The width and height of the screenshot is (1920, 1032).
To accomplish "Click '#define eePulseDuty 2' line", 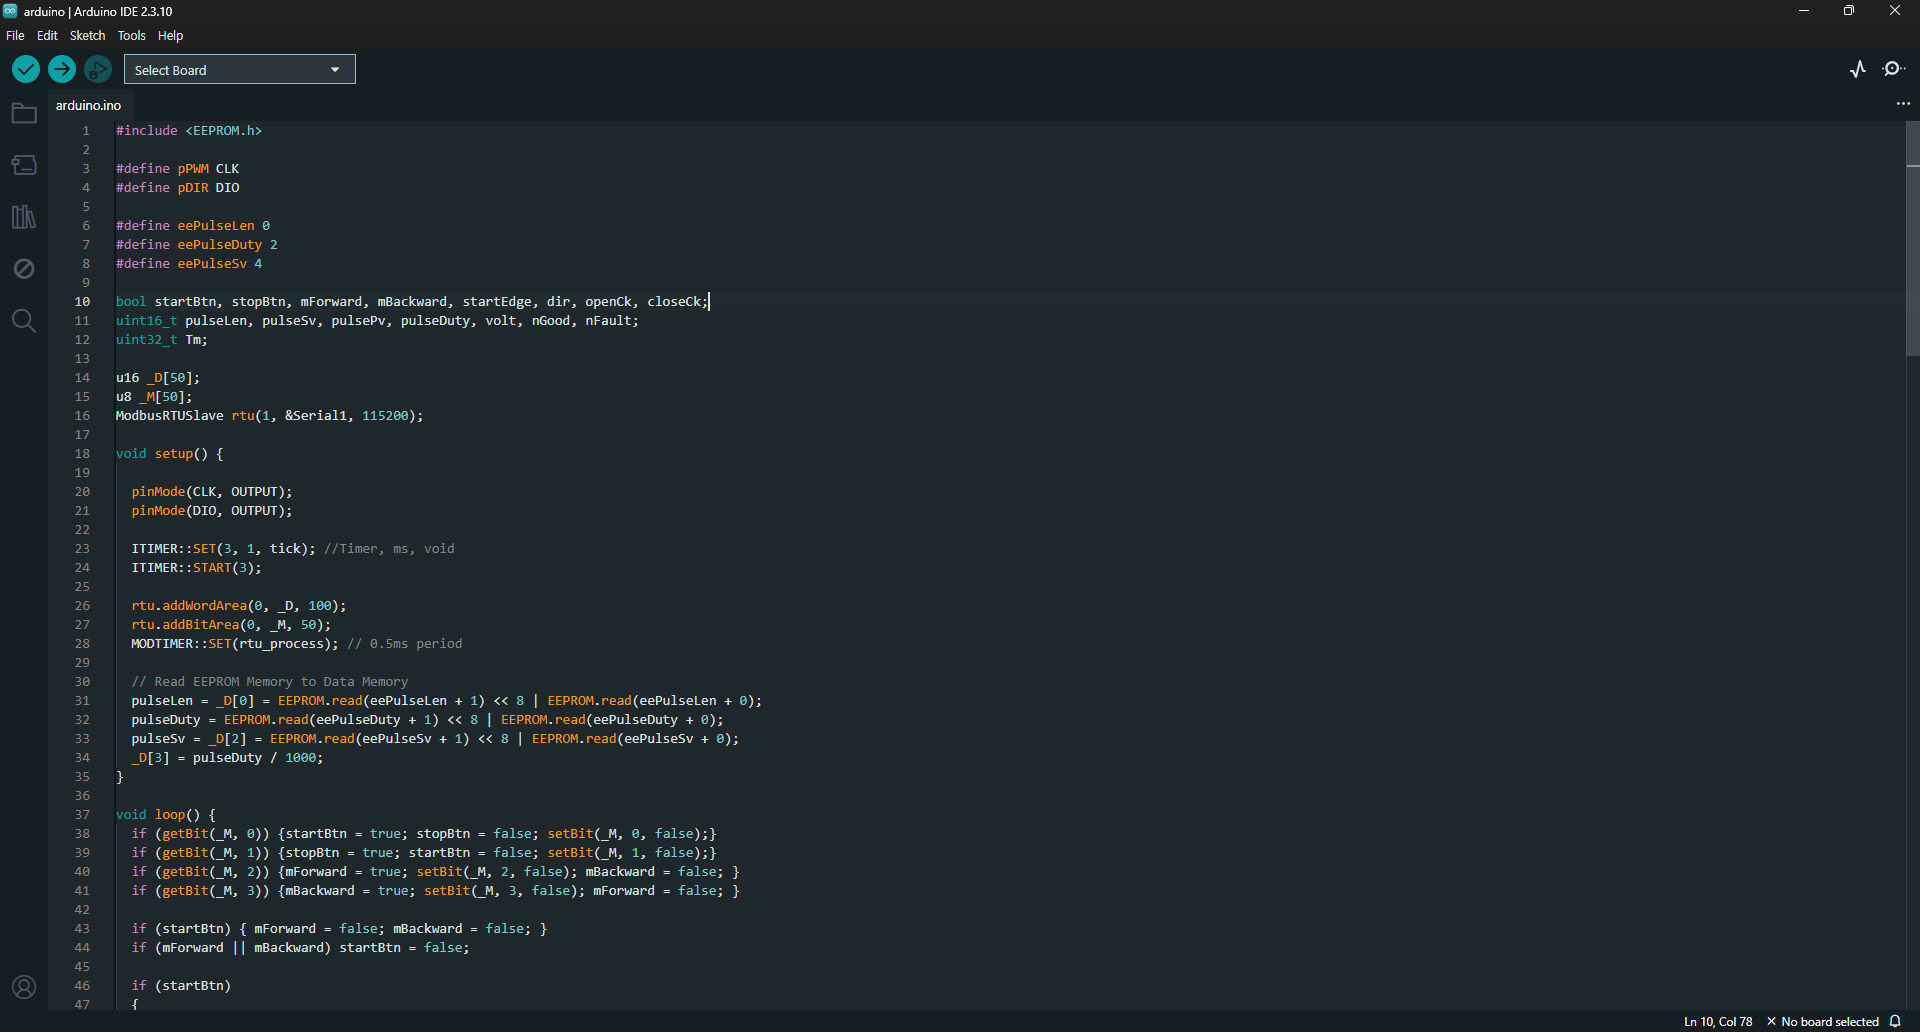I will (x=197, y=245).
